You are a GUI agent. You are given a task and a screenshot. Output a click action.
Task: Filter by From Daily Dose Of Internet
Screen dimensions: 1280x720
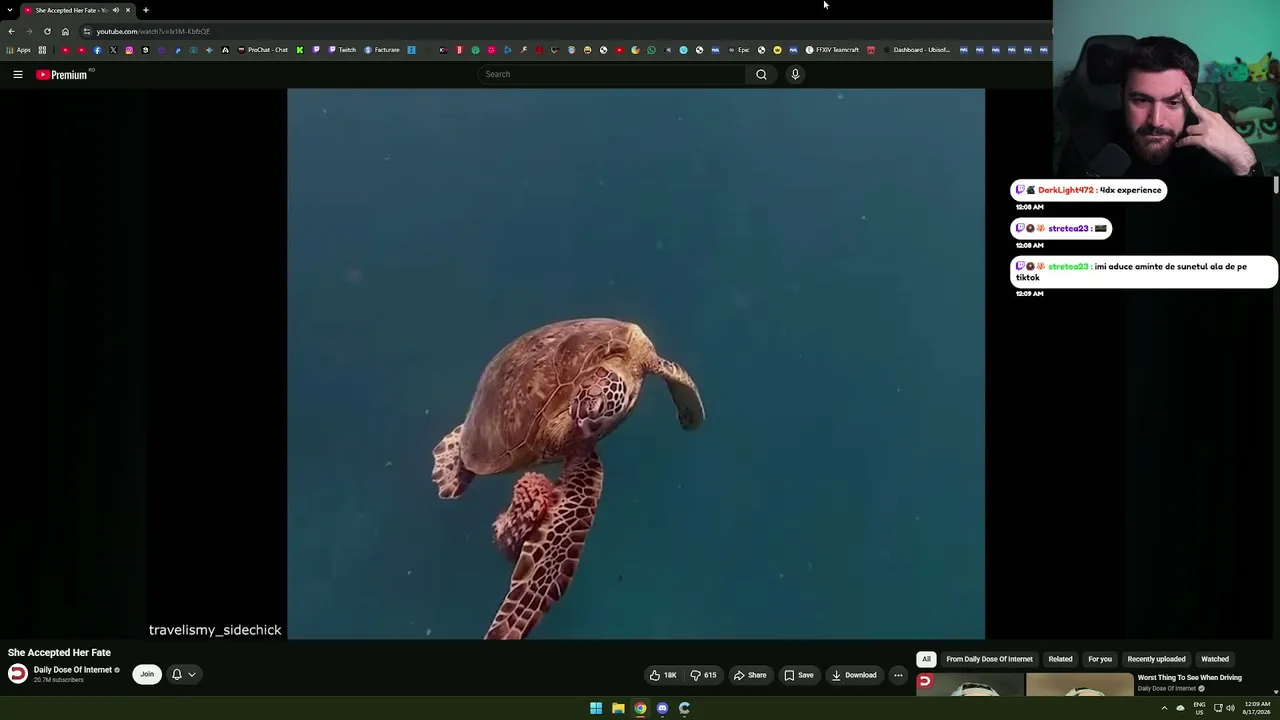click(989, 659)
